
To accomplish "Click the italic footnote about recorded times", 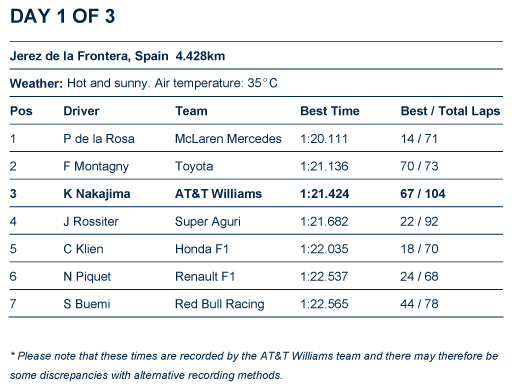I will [x=254, y=365].
